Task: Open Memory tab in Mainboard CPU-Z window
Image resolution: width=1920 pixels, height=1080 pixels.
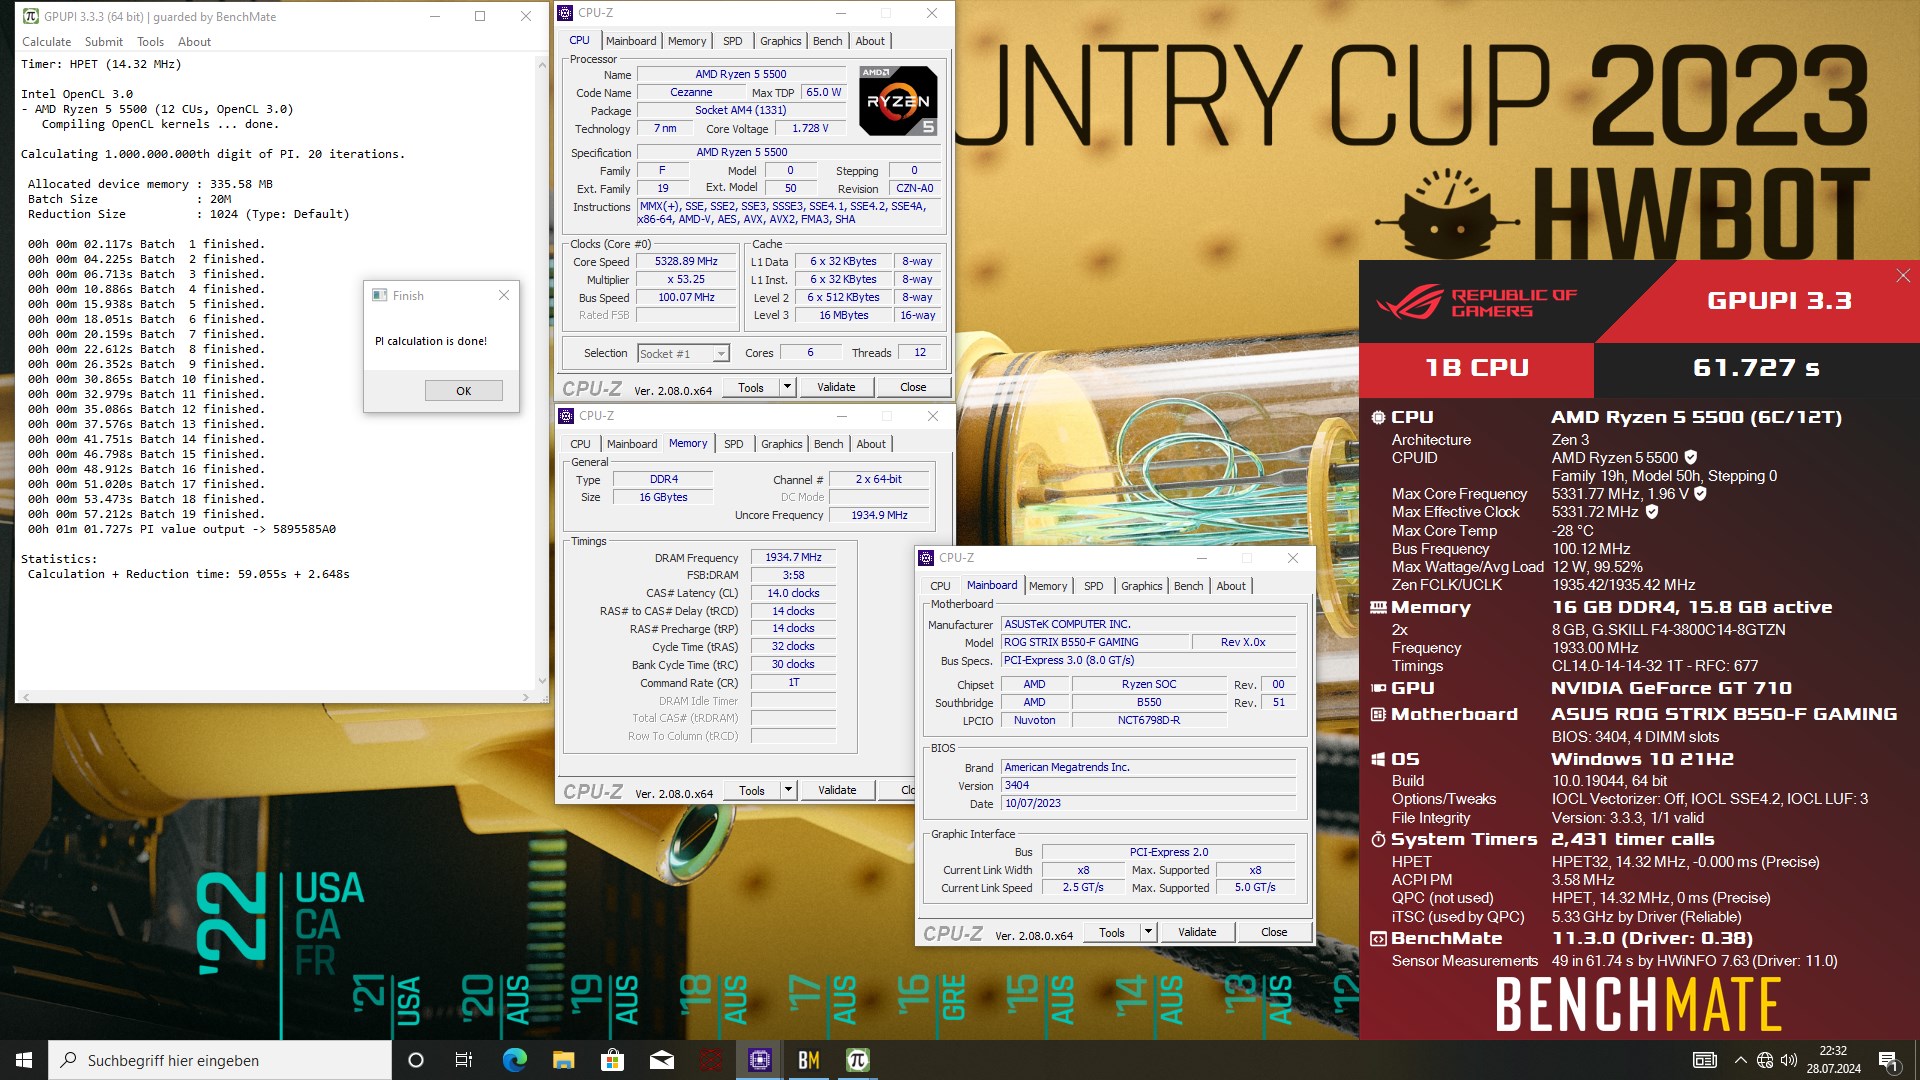Action: click(x=1048, y=586)
